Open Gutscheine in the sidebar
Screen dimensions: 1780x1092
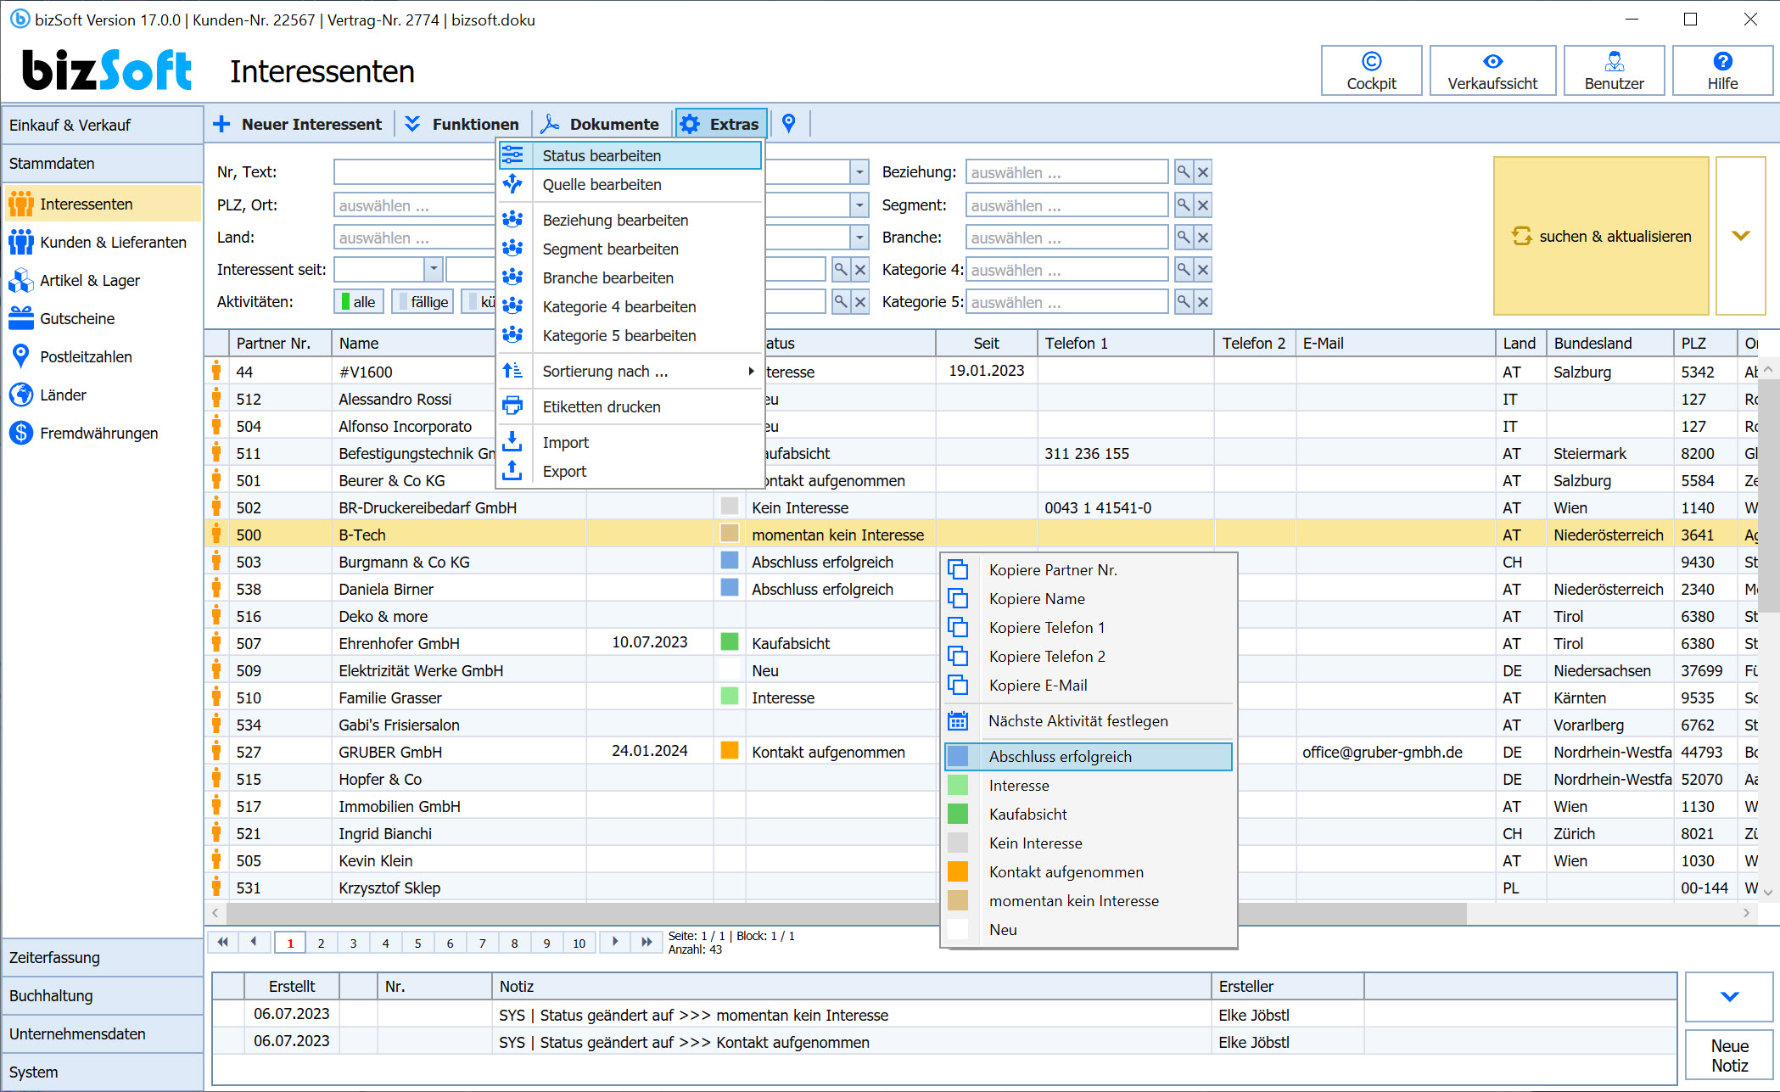(102, 318)
